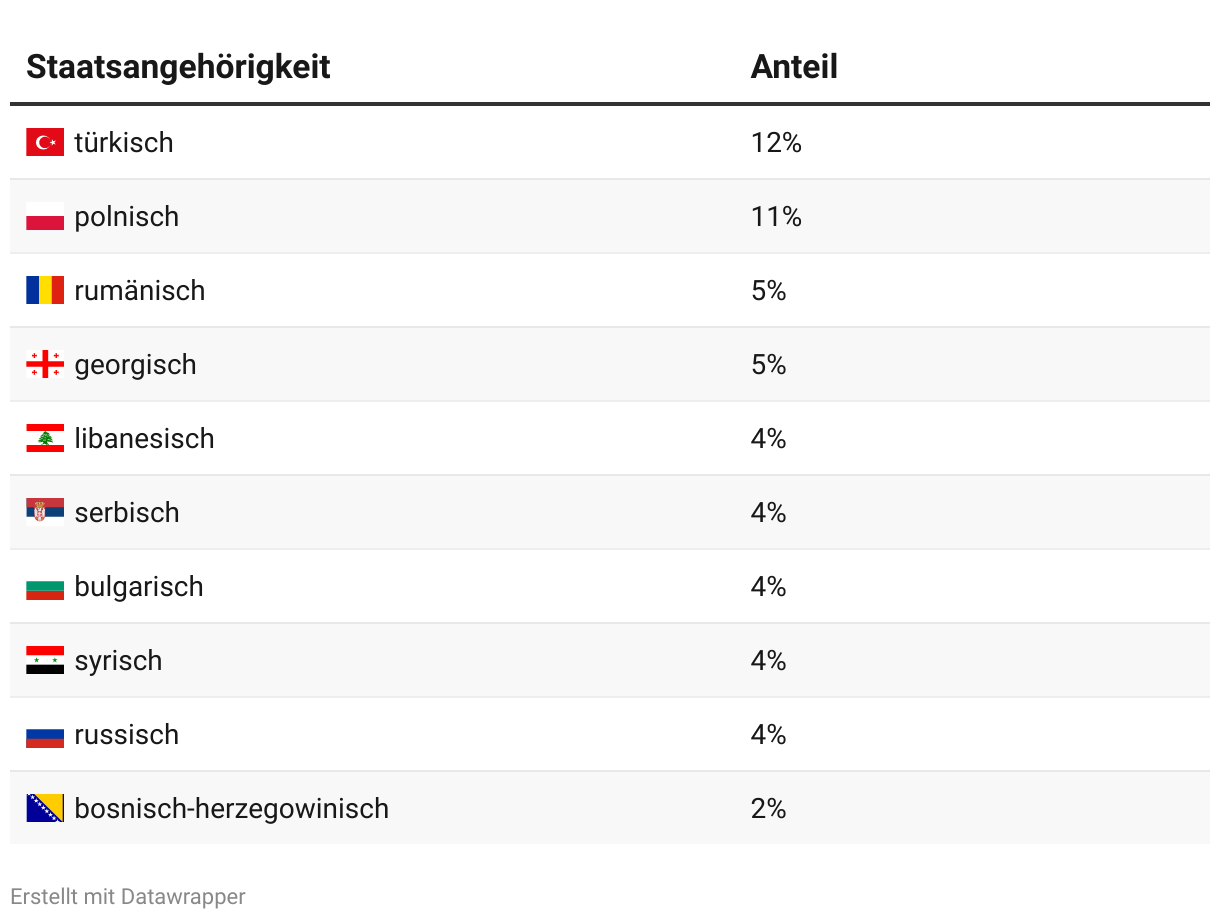Click the Romanian flag icon
This screenshot has width=1220, height=920.
(45, 290)
